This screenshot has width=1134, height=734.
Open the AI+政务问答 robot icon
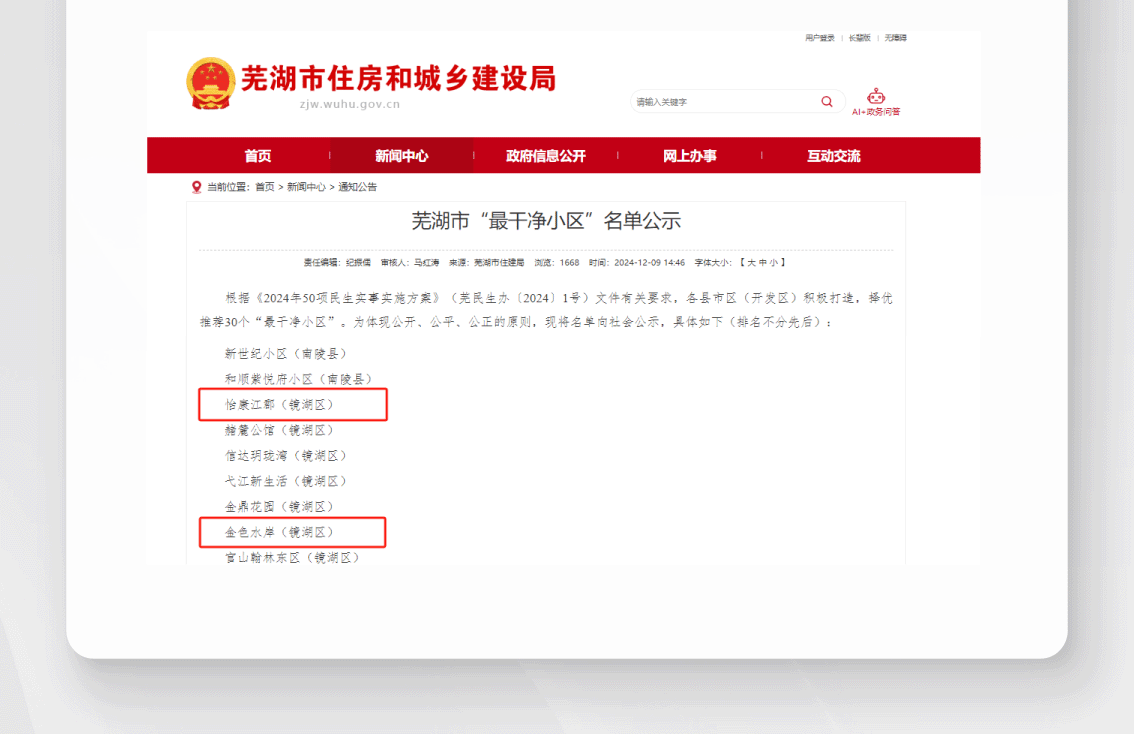tap(876, 96)
